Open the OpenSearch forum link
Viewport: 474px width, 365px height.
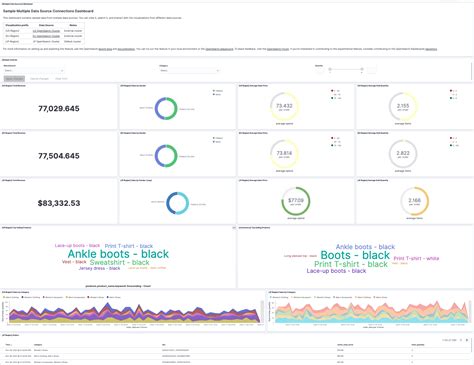(x=278, y=49)
